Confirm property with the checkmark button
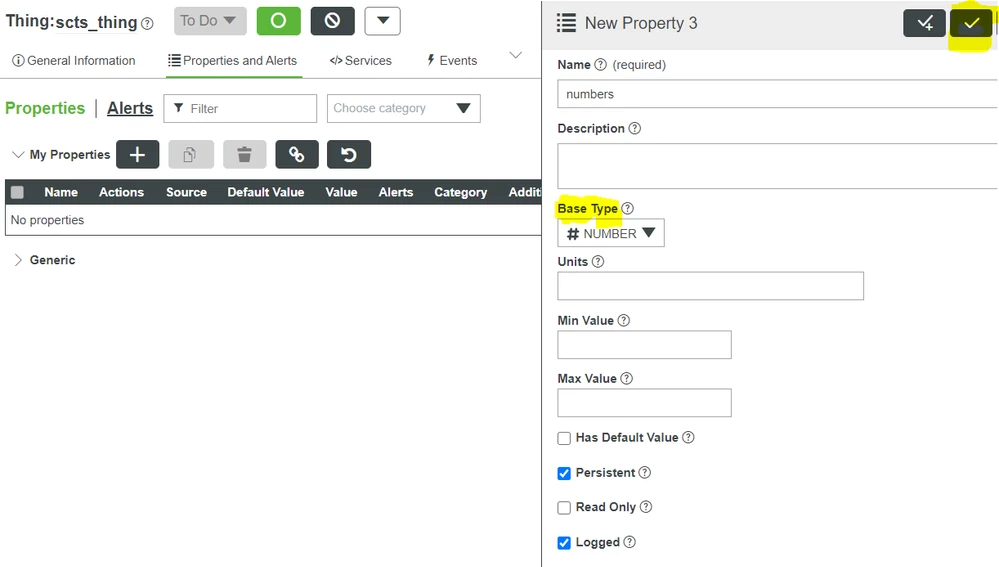Screen dimensions: 999x567 tap(970, 24)
